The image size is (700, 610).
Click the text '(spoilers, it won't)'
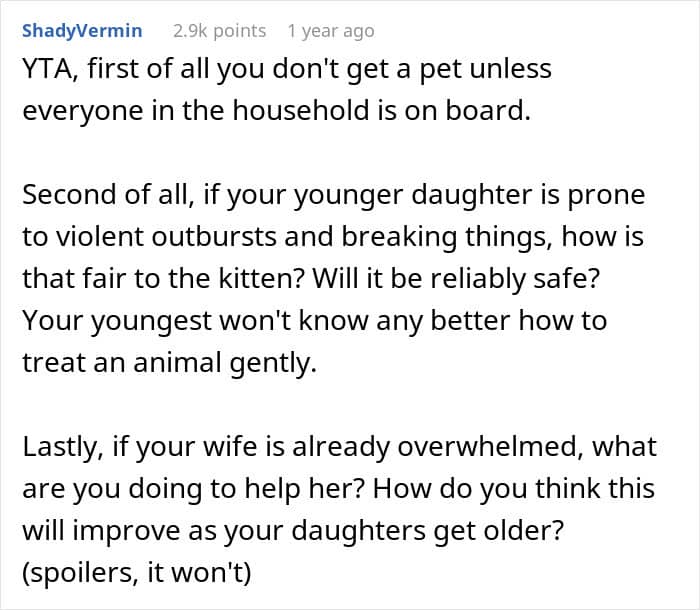pos(137,572)
